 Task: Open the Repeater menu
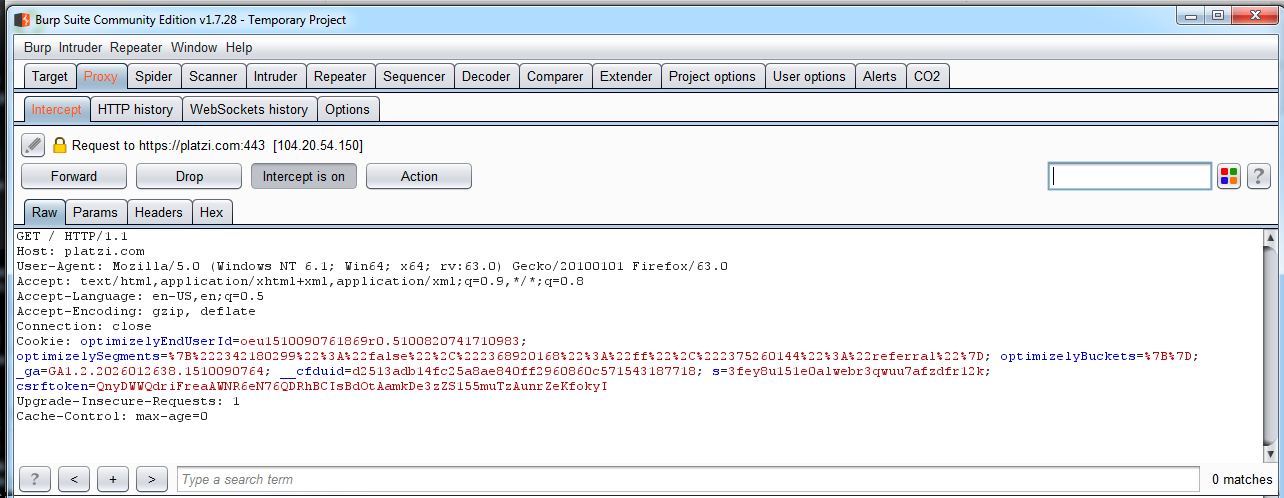pyautogui.click(x=136, y=47)
